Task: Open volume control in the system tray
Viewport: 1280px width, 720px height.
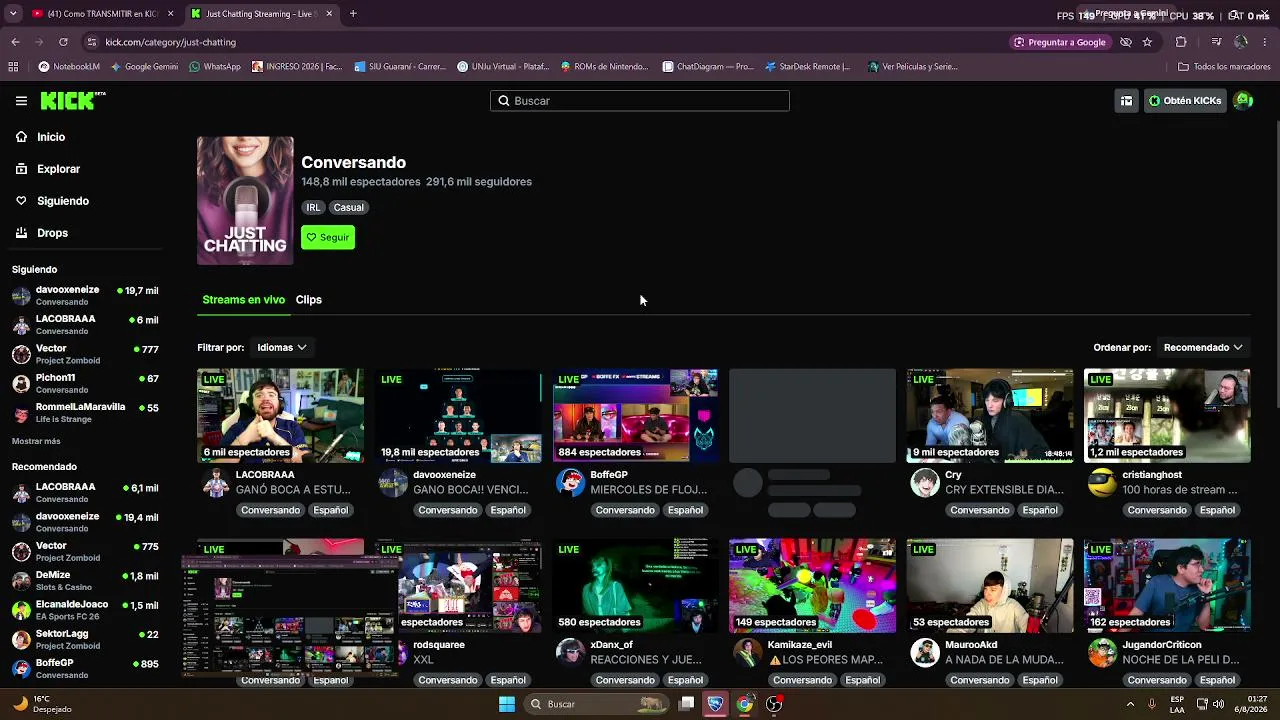Action: [x=1218, y=704]
